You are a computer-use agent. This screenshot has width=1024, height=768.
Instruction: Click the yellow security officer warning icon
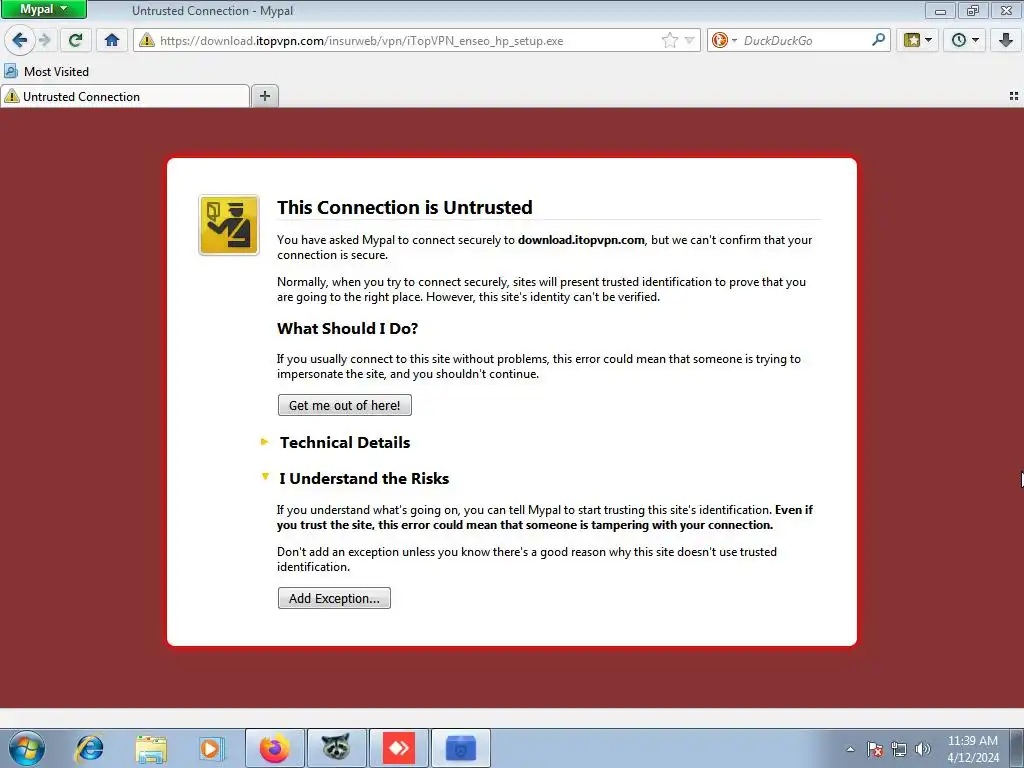coord(229,225)
